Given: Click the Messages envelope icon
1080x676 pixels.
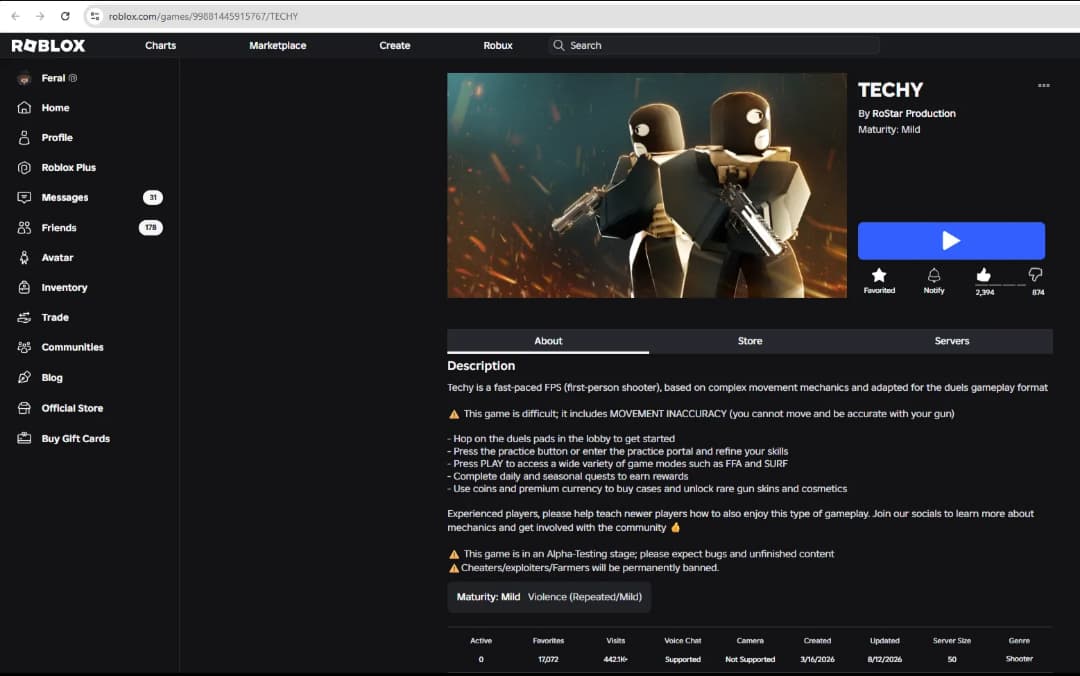Looking at the screenshot, I should pos(24,198).
